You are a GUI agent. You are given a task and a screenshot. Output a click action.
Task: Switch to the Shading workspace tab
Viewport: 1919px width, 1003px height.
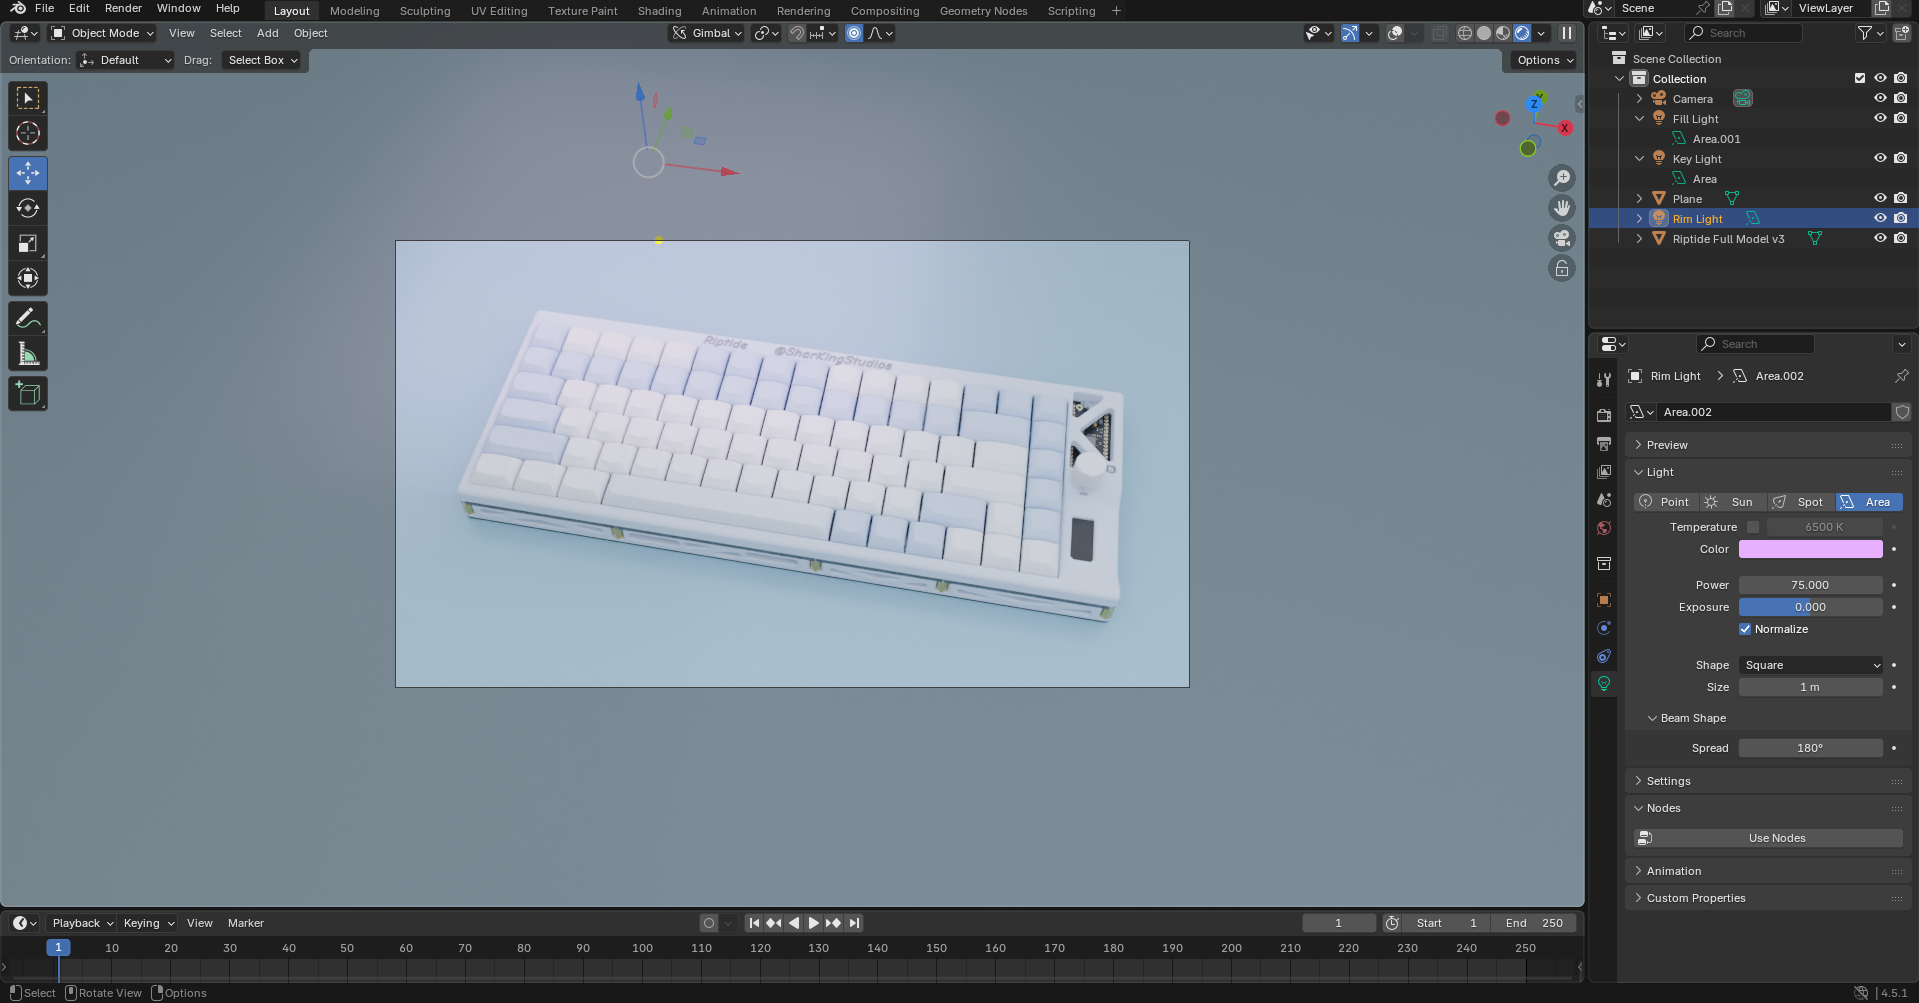(659, 11)
